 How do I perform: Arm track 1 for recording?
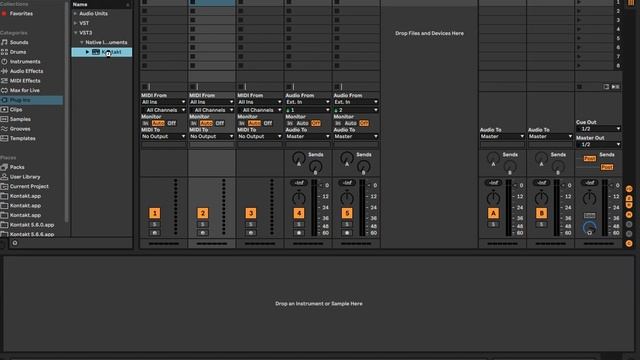point(155,233)
